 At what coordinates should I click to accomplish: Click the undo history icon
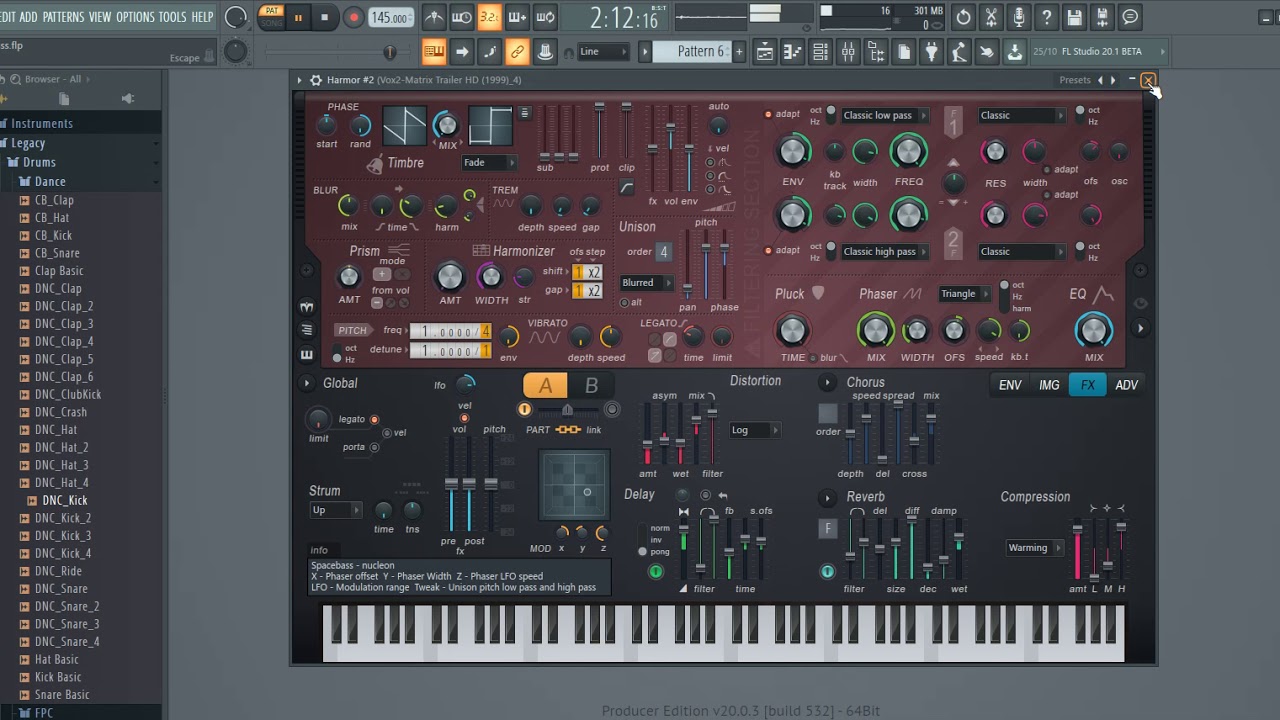pyautogui.click(x=963, y=17)
